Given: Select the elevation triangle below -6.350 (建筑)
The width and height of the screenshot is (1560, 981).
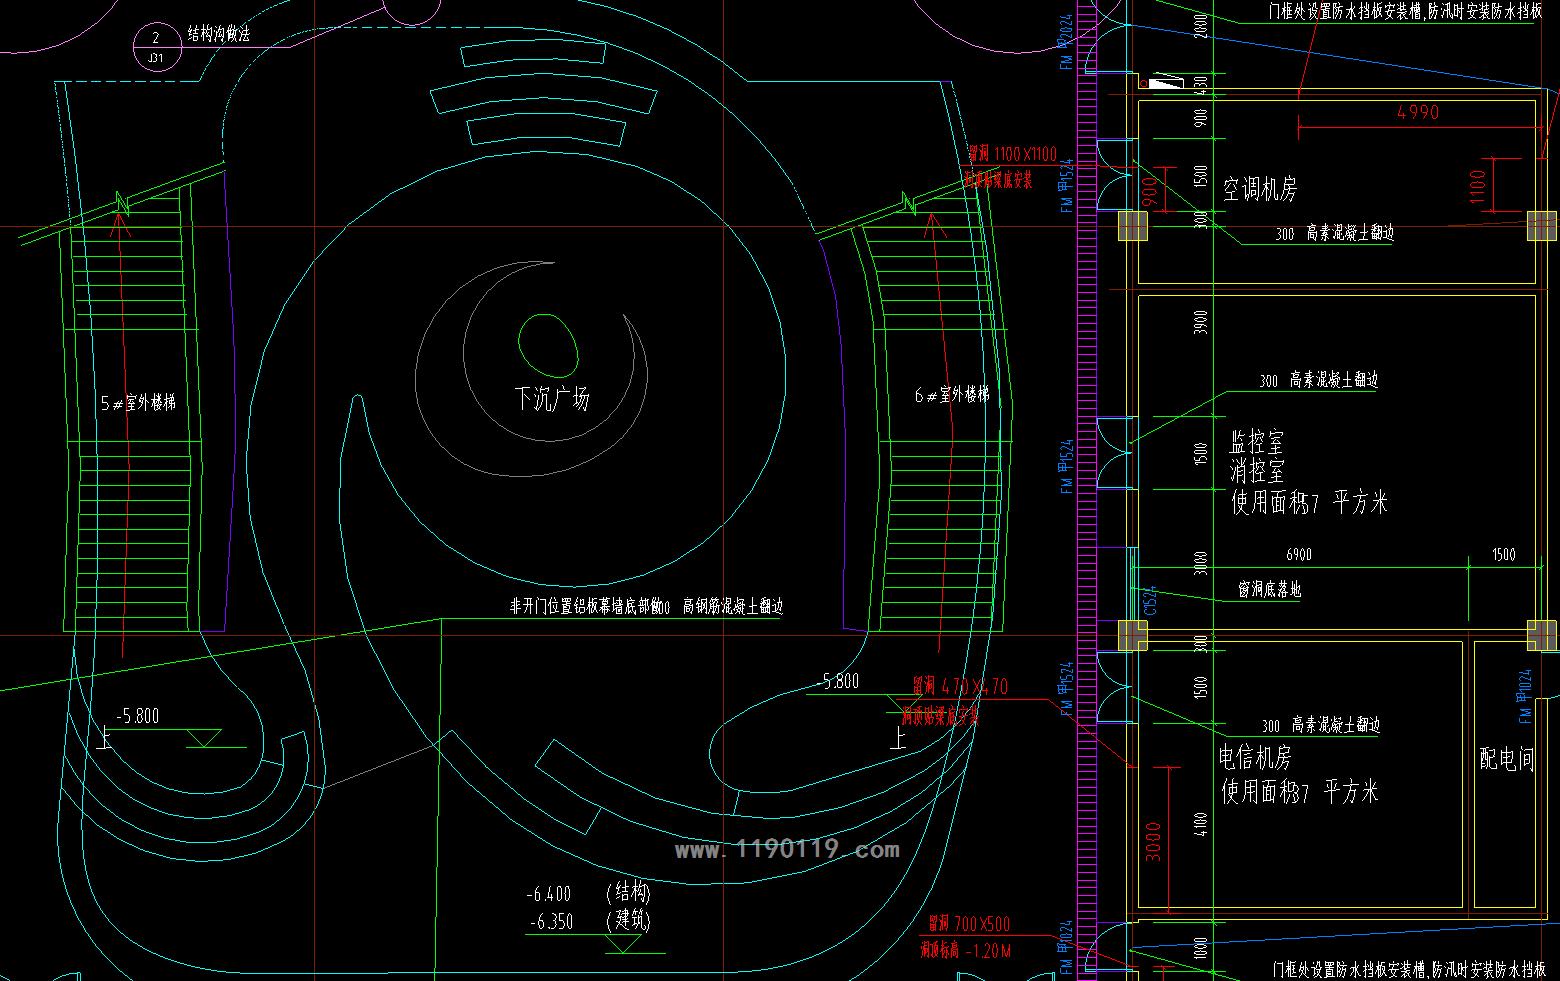Looking at the screenshot, I should point(624,943).
